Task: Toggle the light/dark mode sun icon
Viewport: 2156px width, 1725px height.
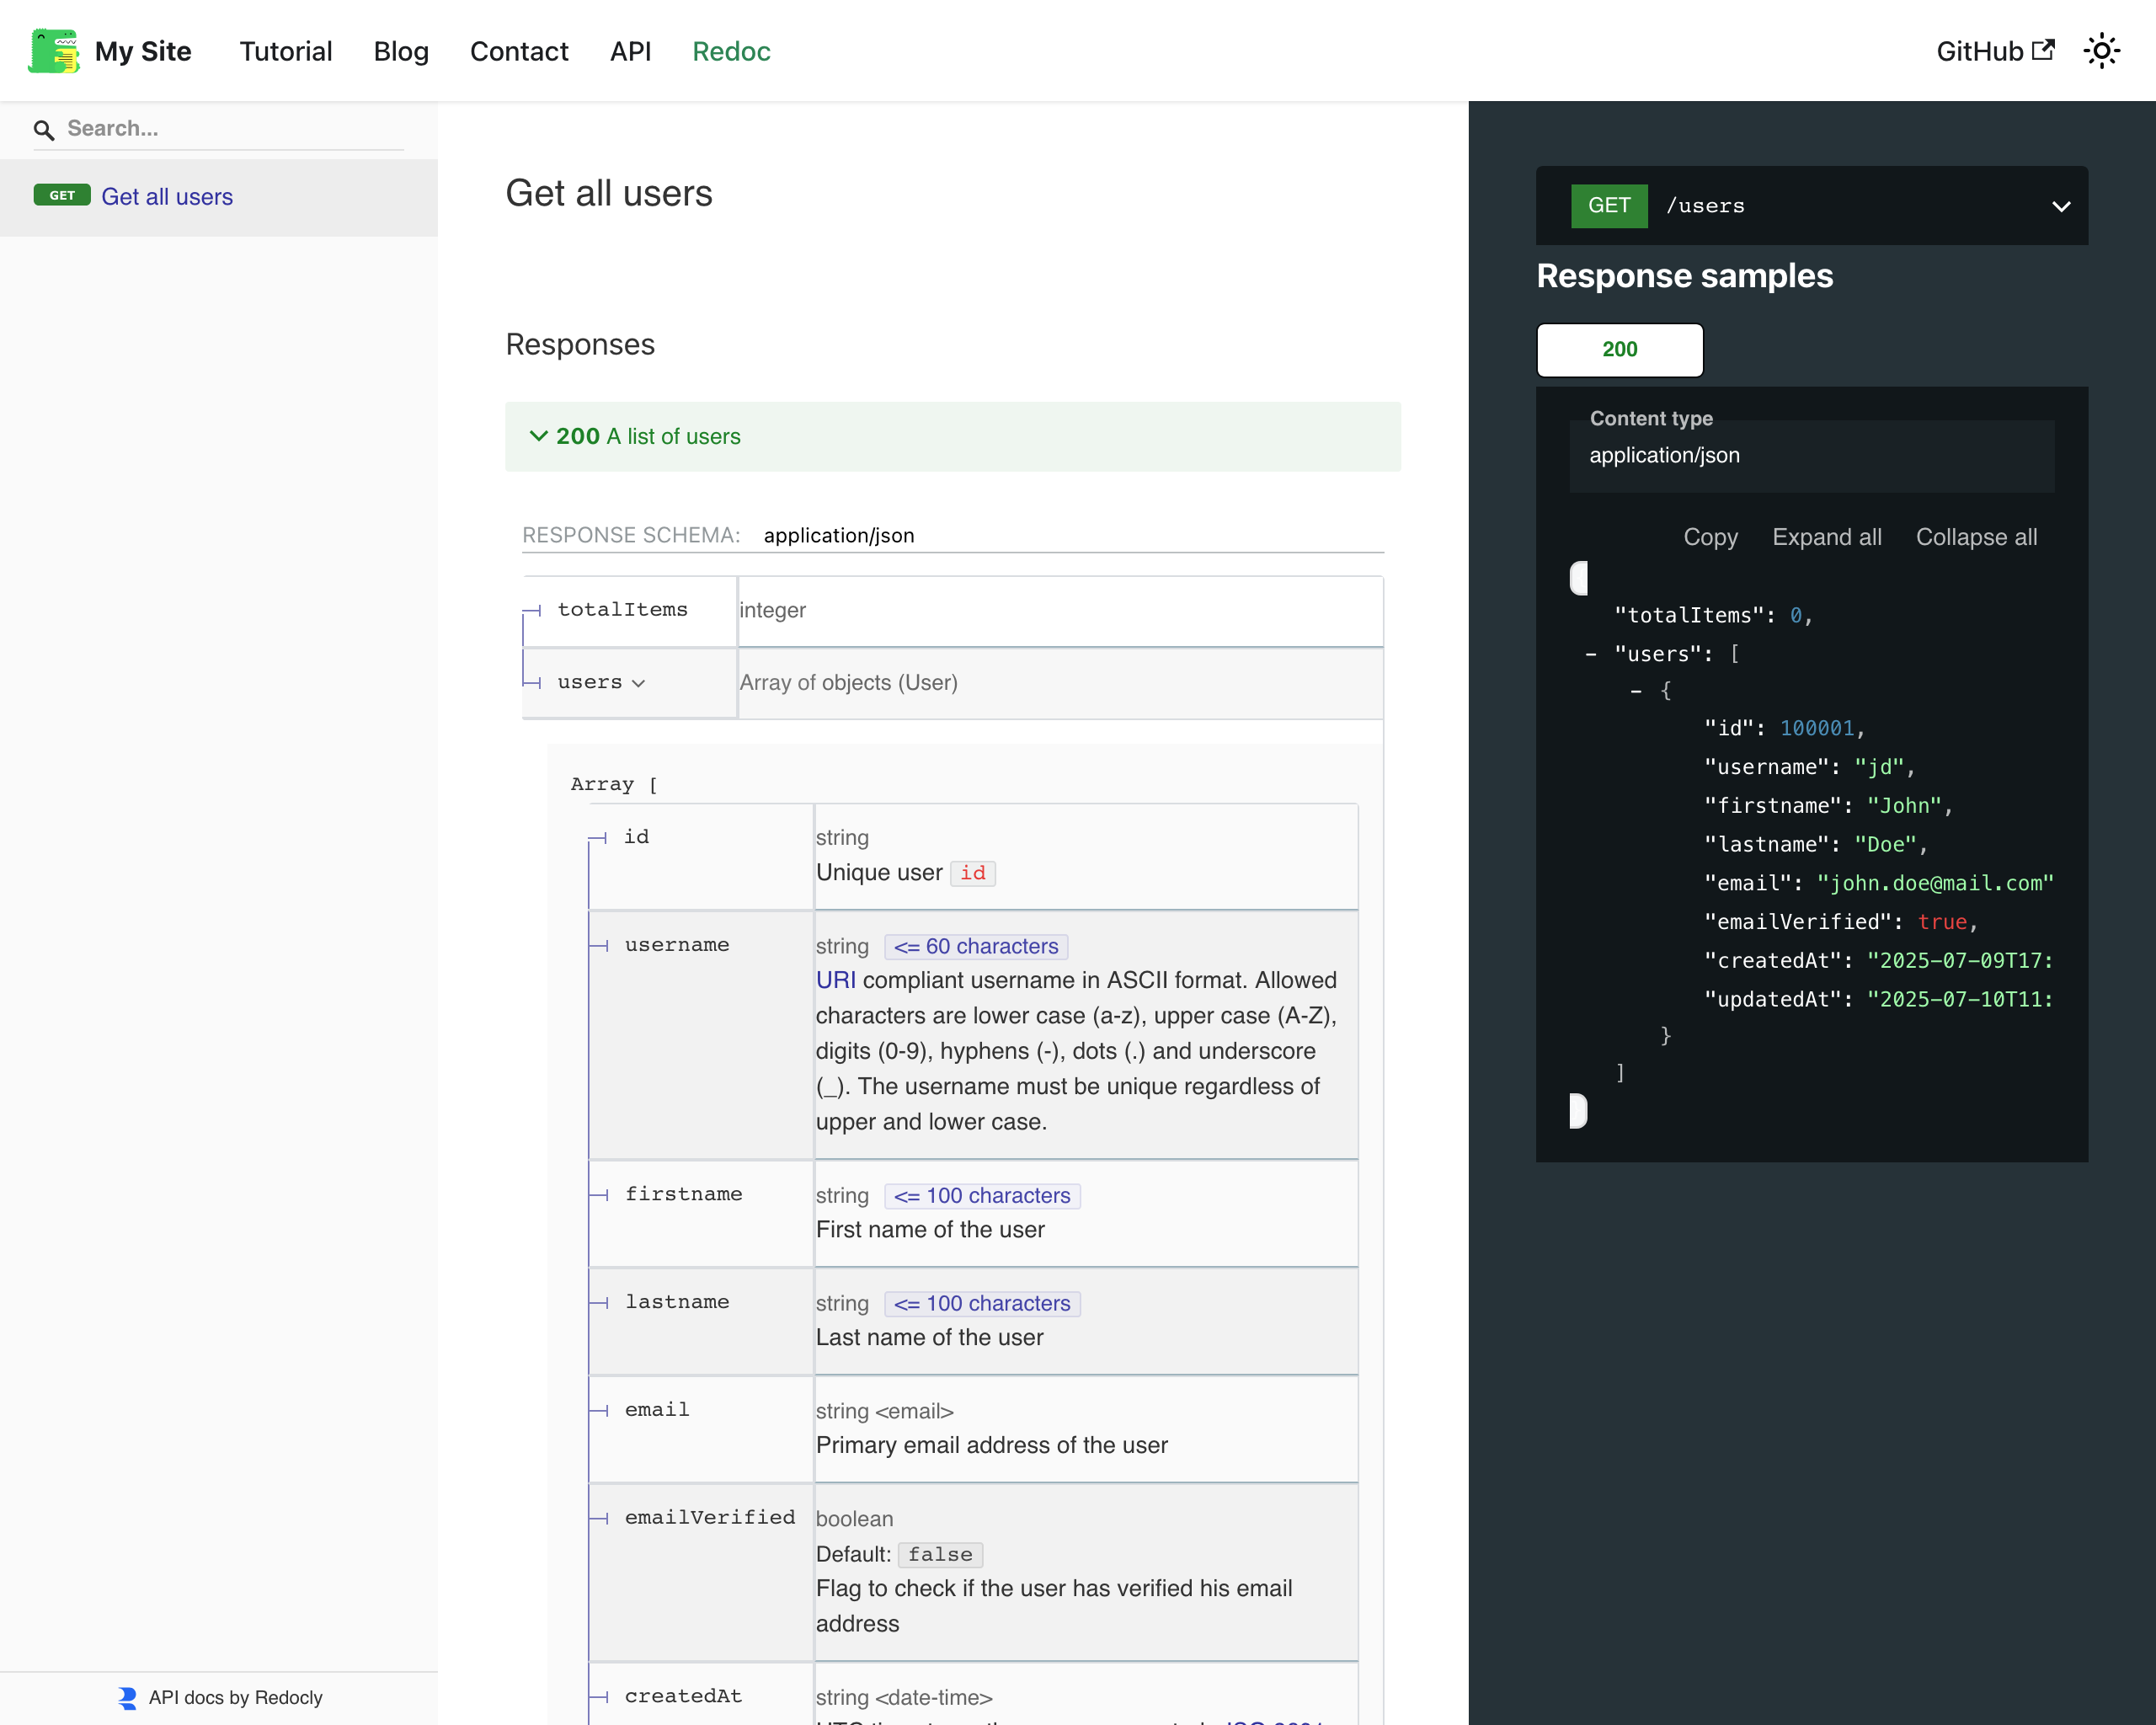Action: tap(2101, 51)
